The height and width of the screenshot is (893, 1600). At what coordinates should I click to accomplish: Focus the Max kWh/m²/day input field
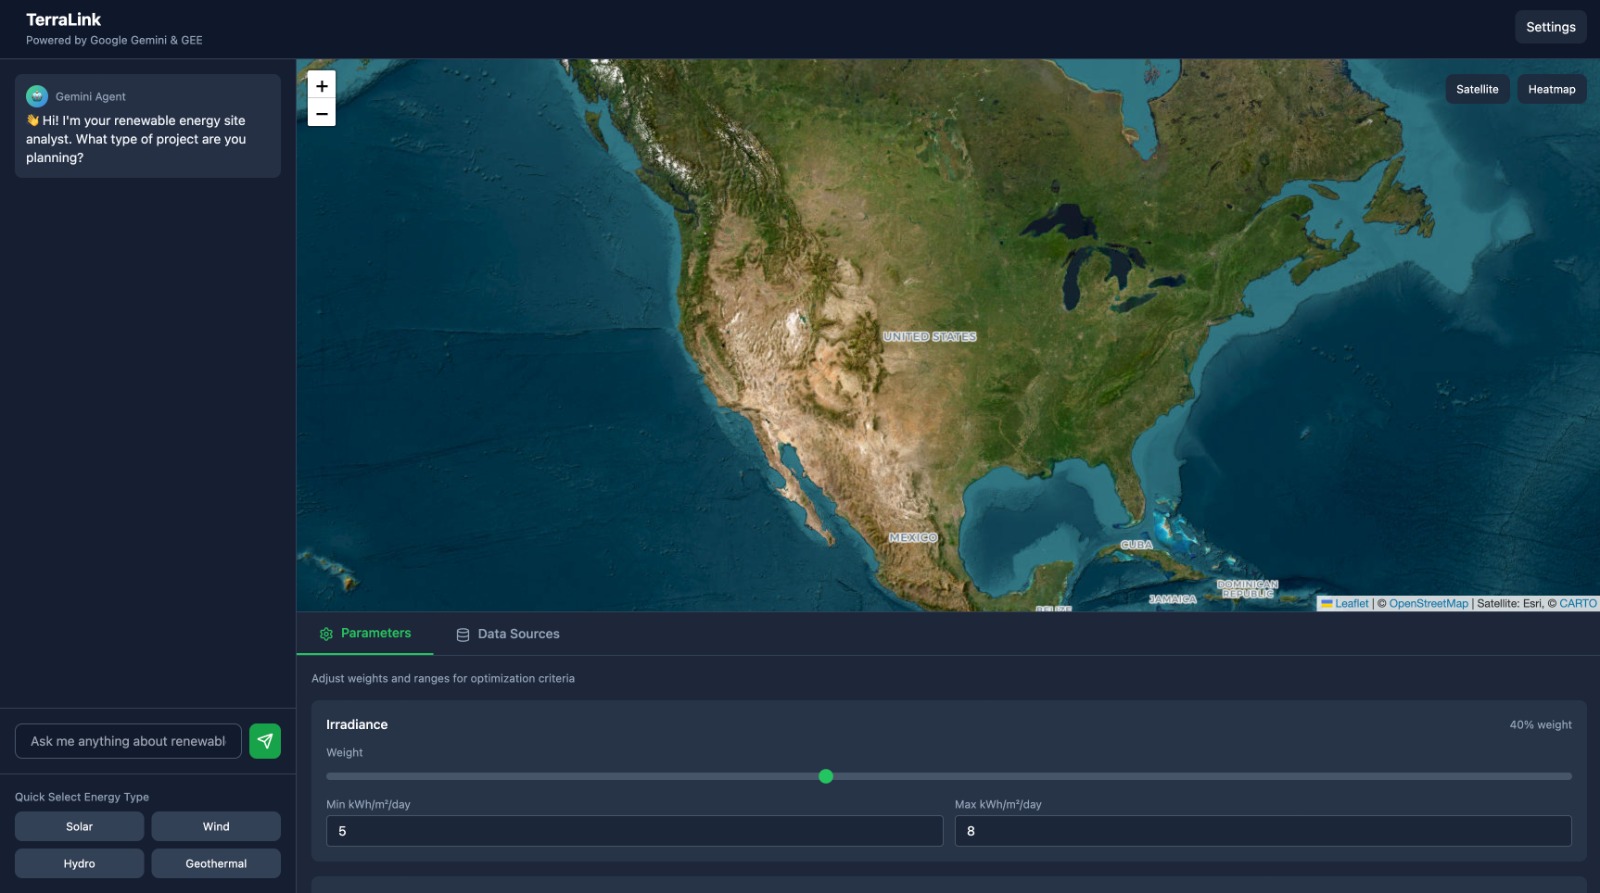point(1263,831)
